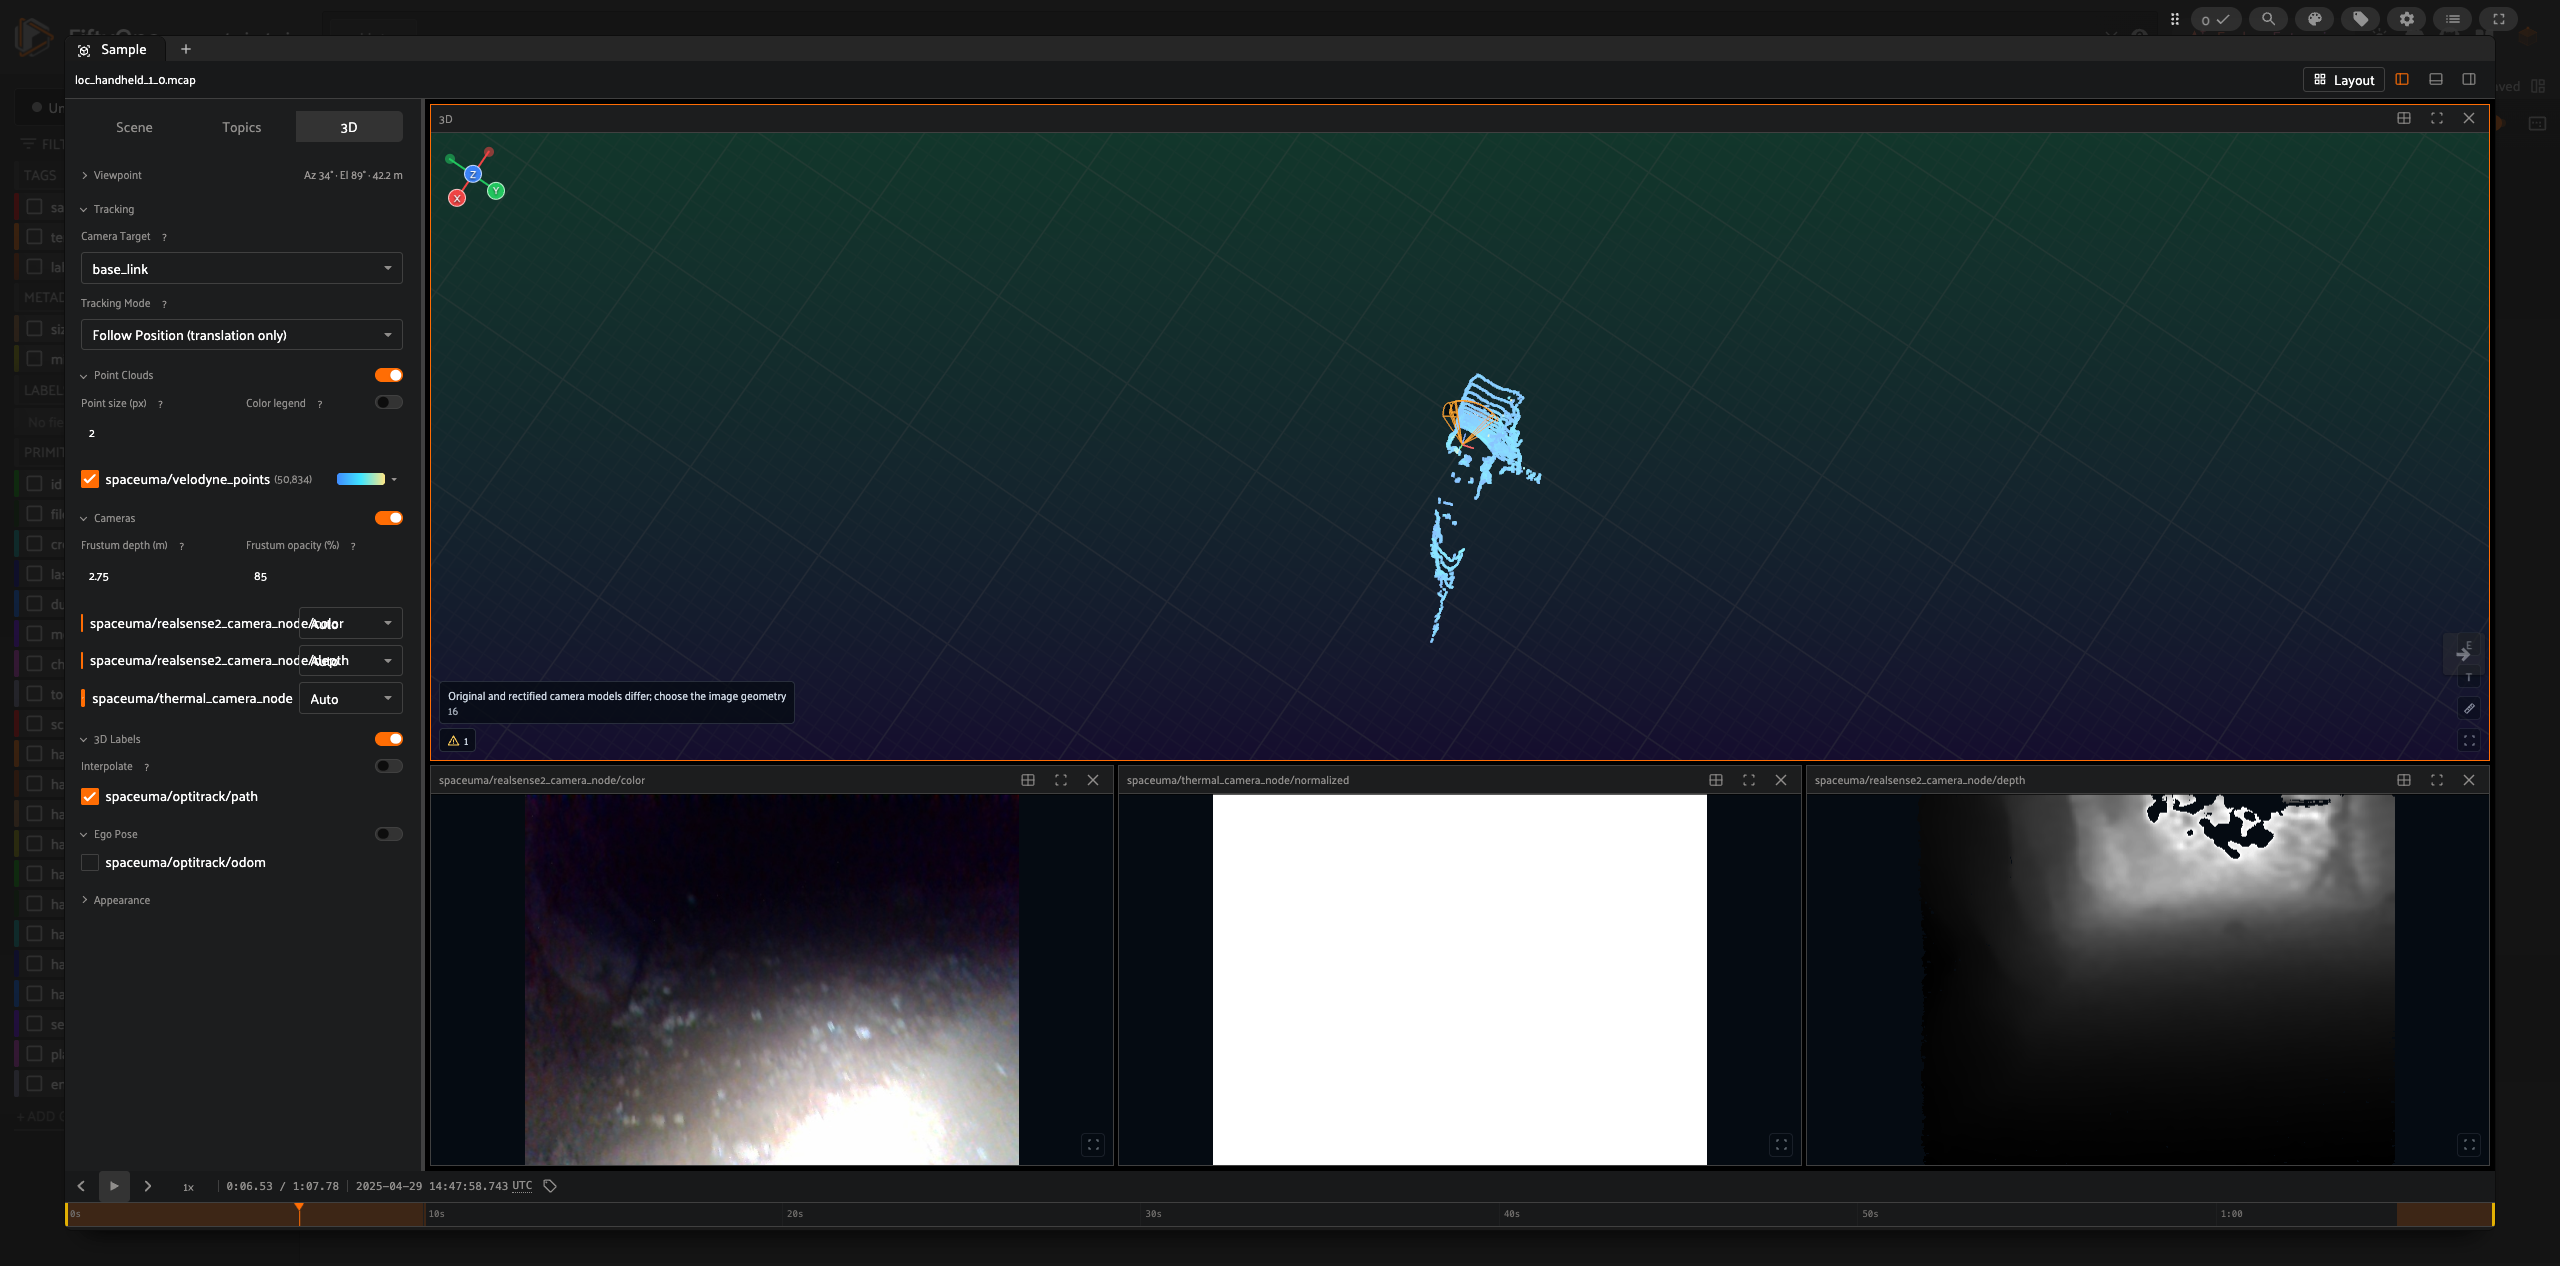
Task: Split the thermal camera normalized panel
Action: [1716, 780]
